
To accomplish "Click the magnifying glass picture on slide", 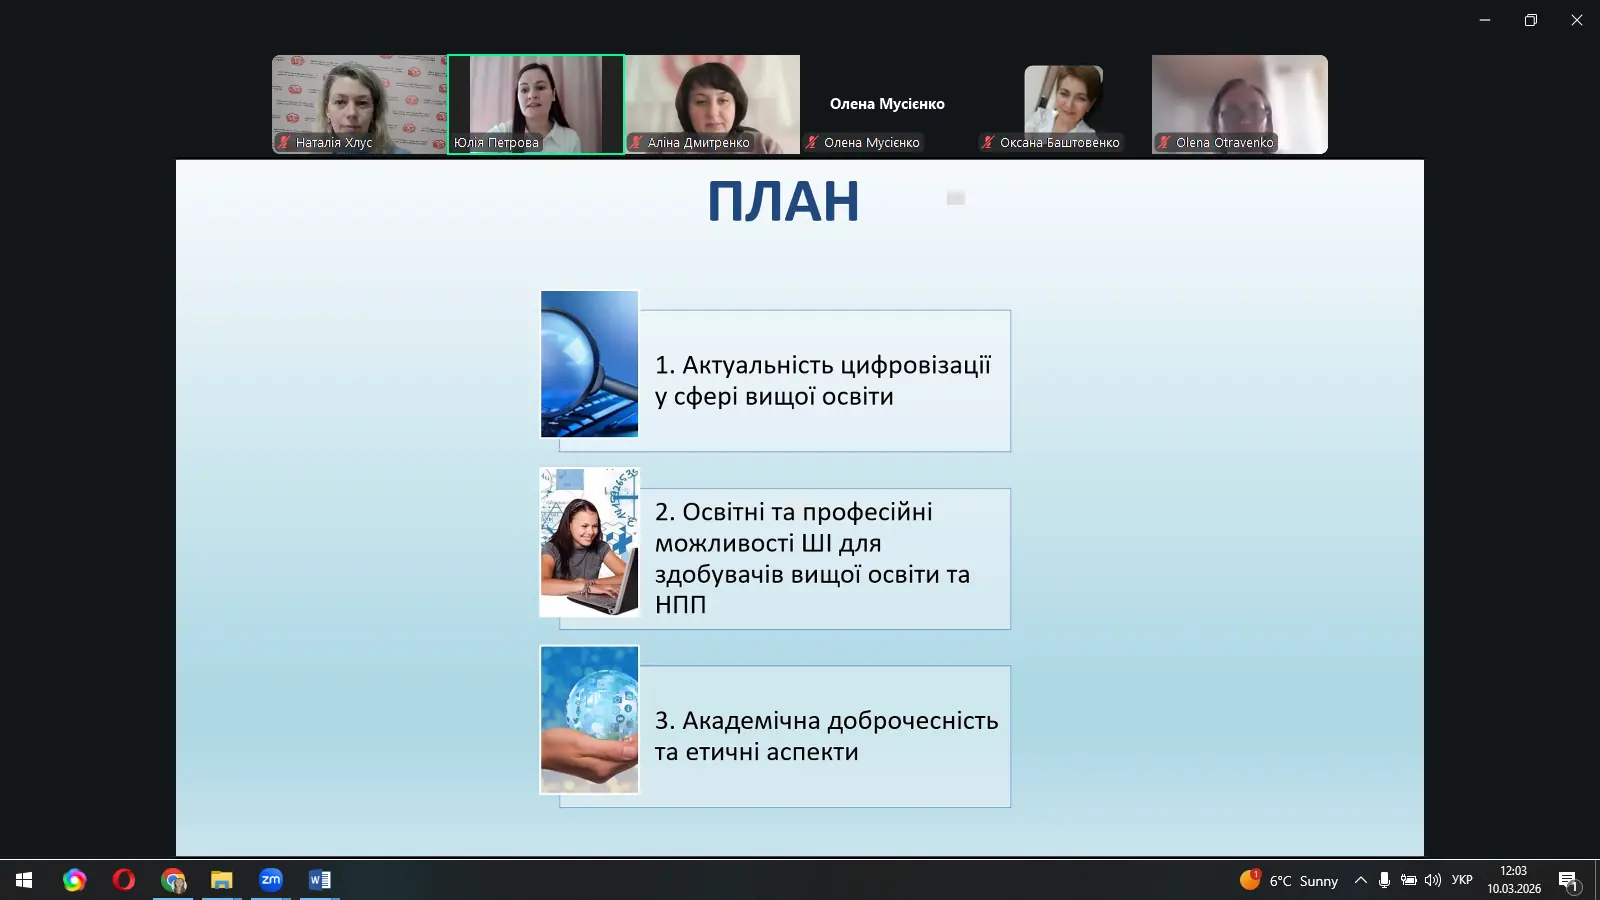I will tap(589, 364).
